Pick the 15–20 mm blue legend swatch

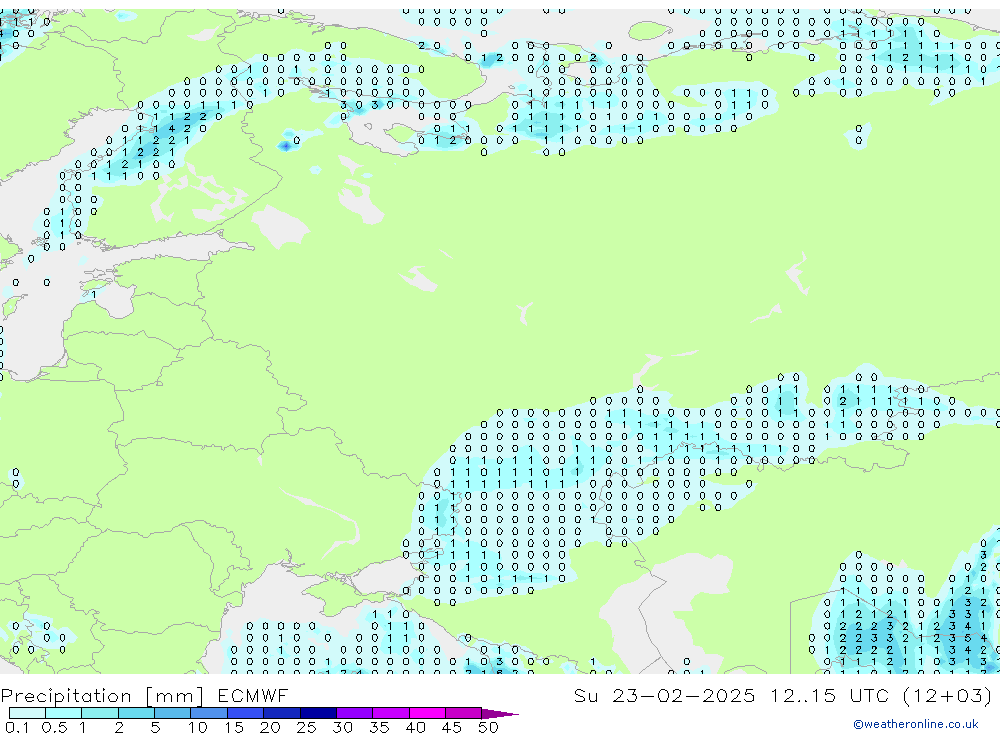coord(246,713)
